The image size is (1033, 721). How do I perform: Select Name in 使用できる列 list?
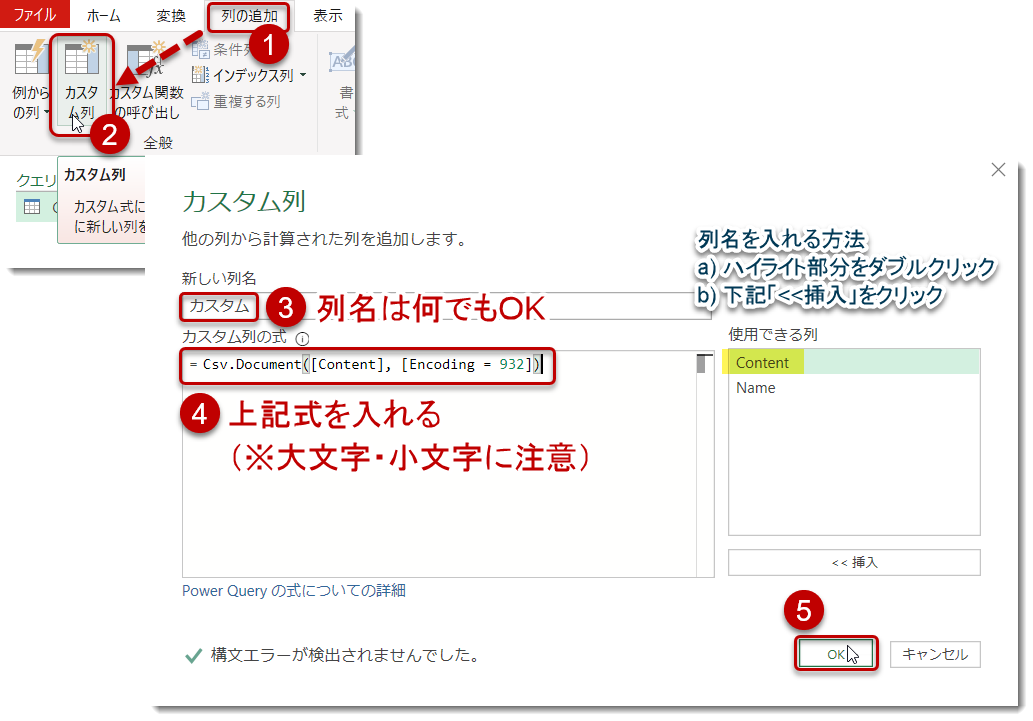click(854, 388)
